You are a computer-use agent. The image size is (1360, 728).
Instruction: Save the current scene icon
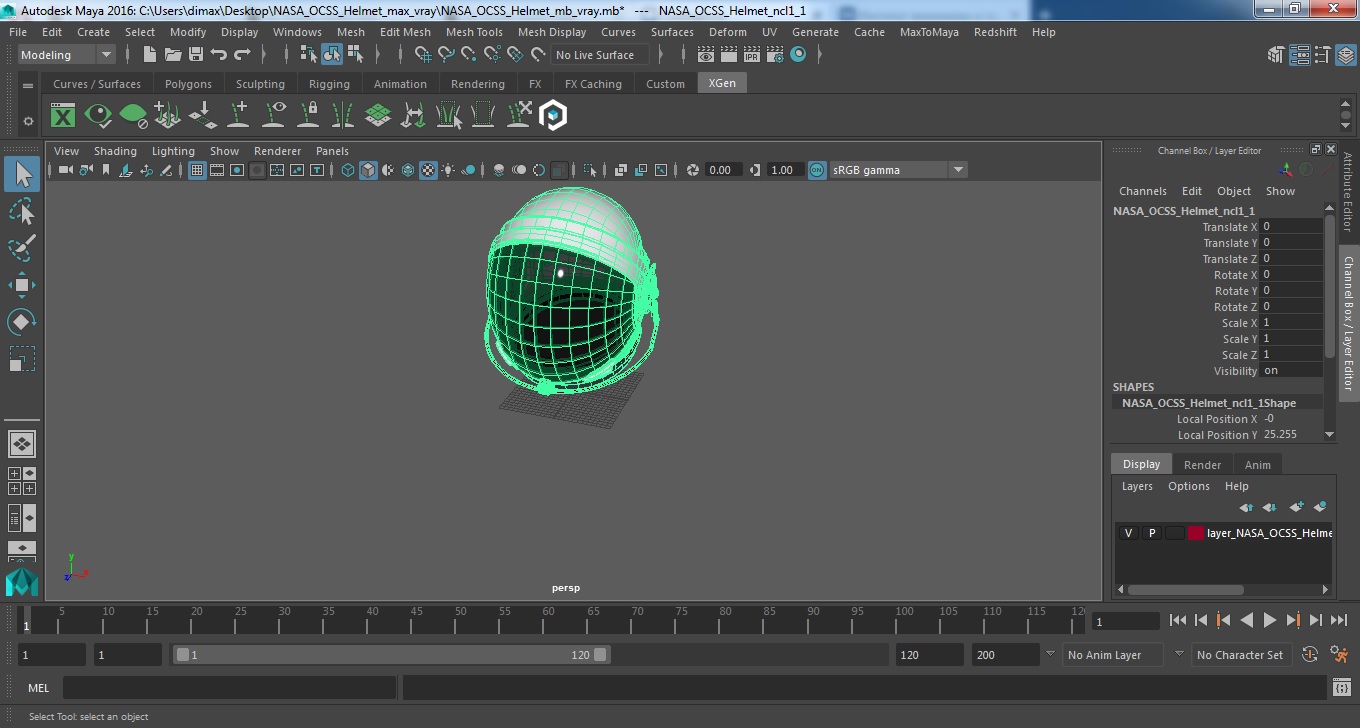(196, 55)
